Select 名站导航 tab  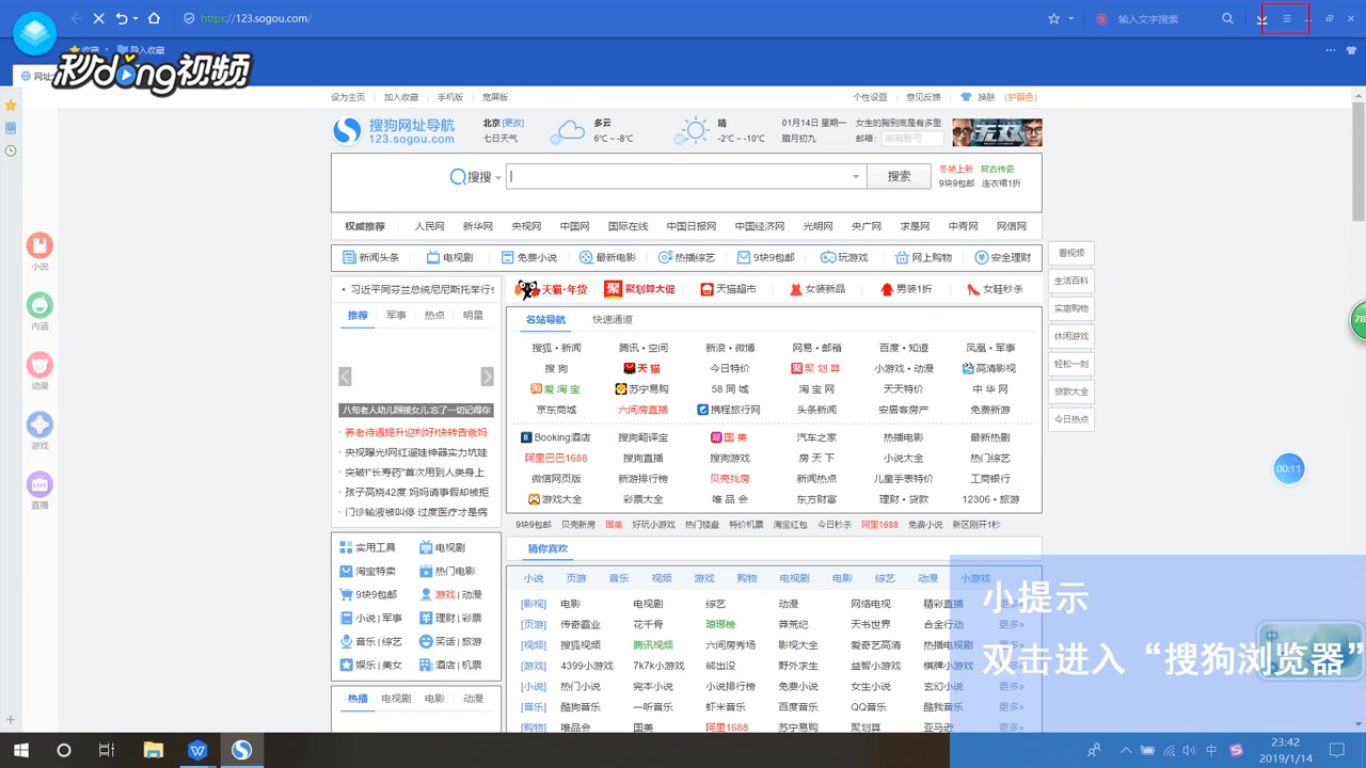tap(546, 320)
